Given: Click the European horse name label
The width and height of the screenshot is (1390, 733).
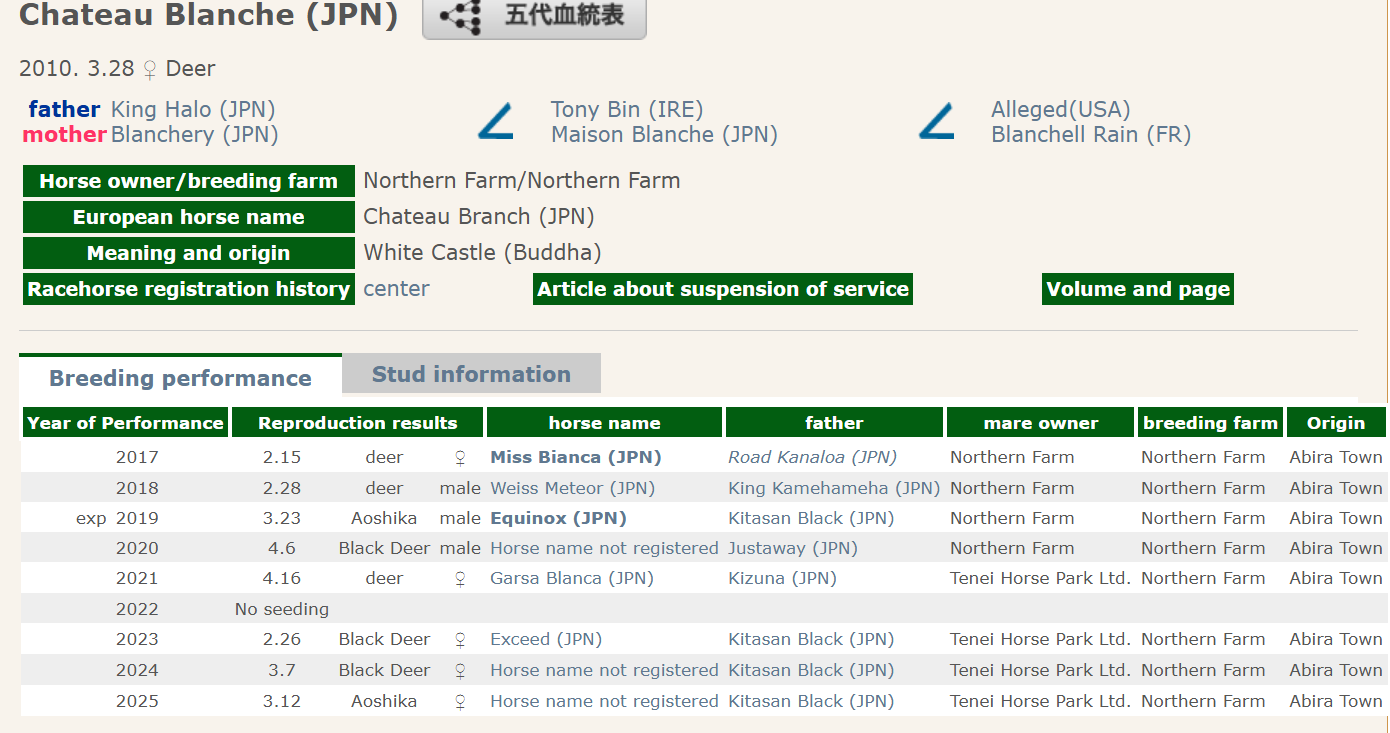Looking at the screenshot, I should pyautogui.click(x=188, y=217).
